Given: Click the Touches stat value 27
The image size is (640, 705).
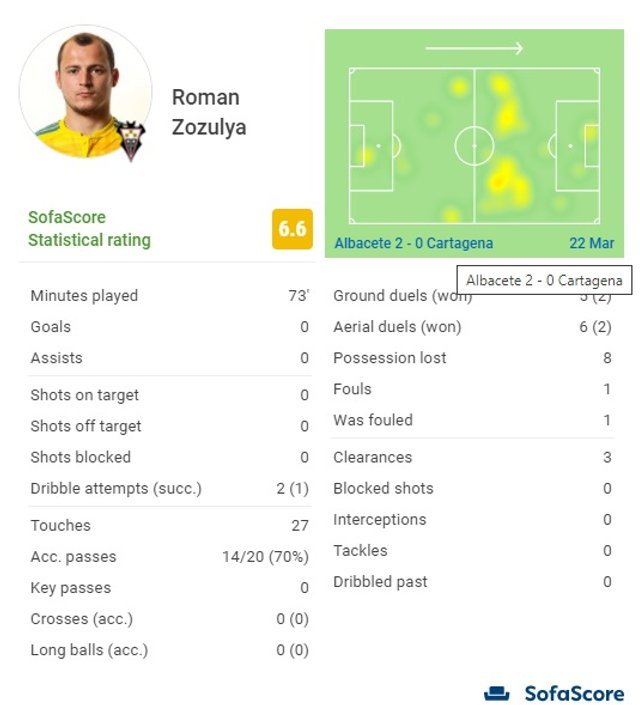Looking at the screenshot, I should 300,526.
